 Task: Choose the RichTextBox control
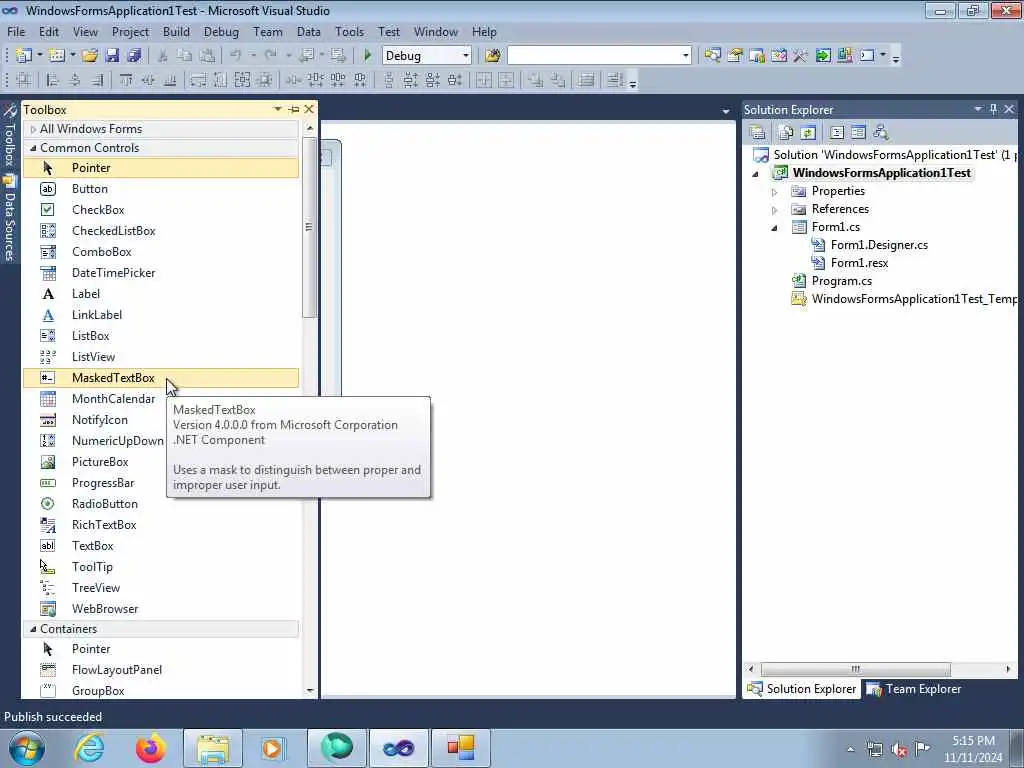pos(161,524)
